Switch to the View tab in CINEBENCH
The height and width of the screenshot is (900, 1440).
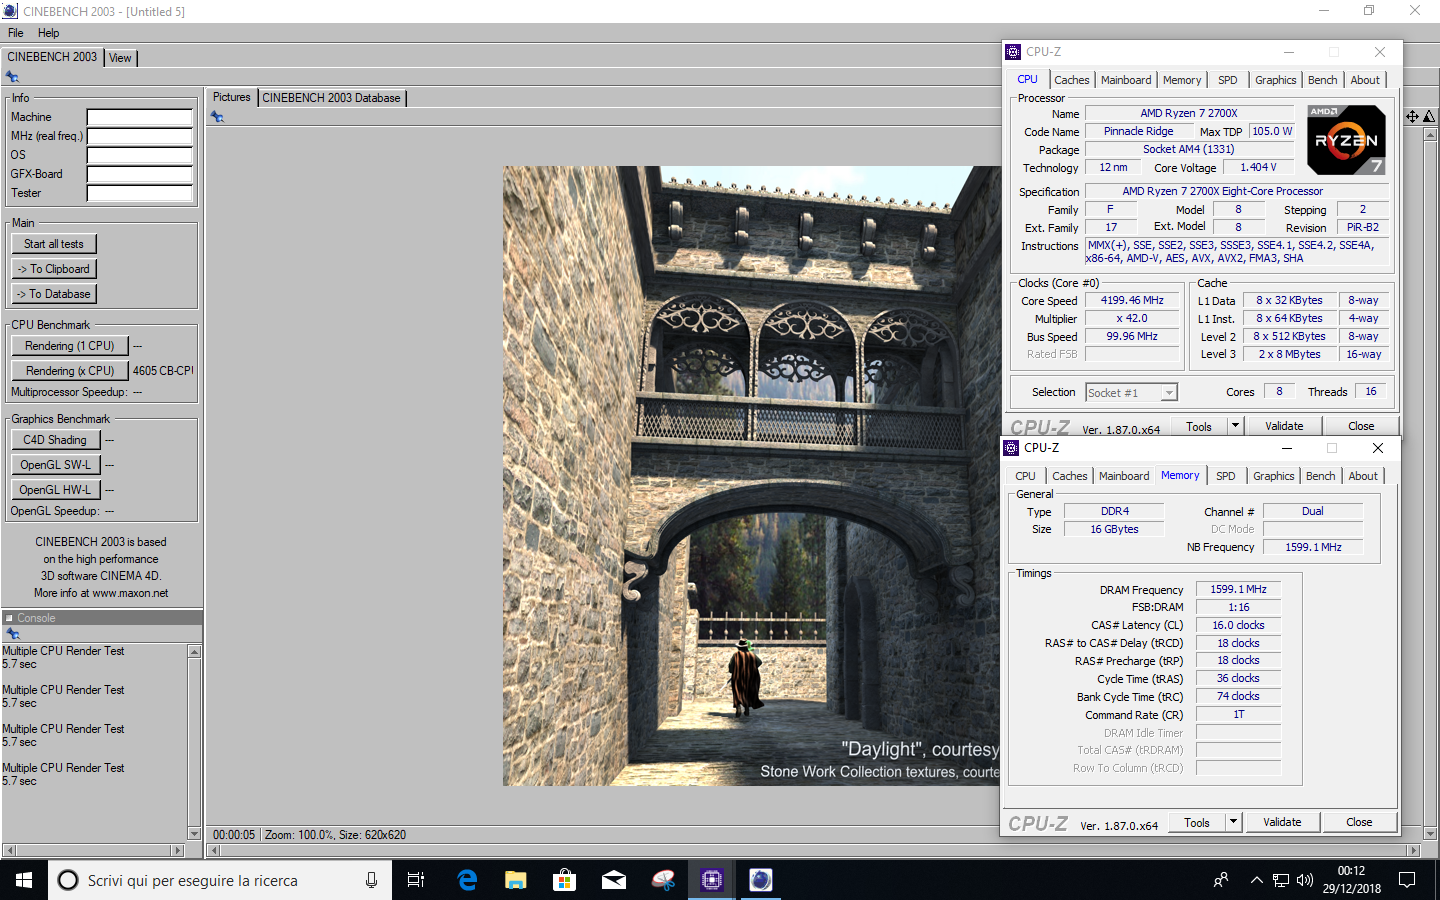(120, 58)
